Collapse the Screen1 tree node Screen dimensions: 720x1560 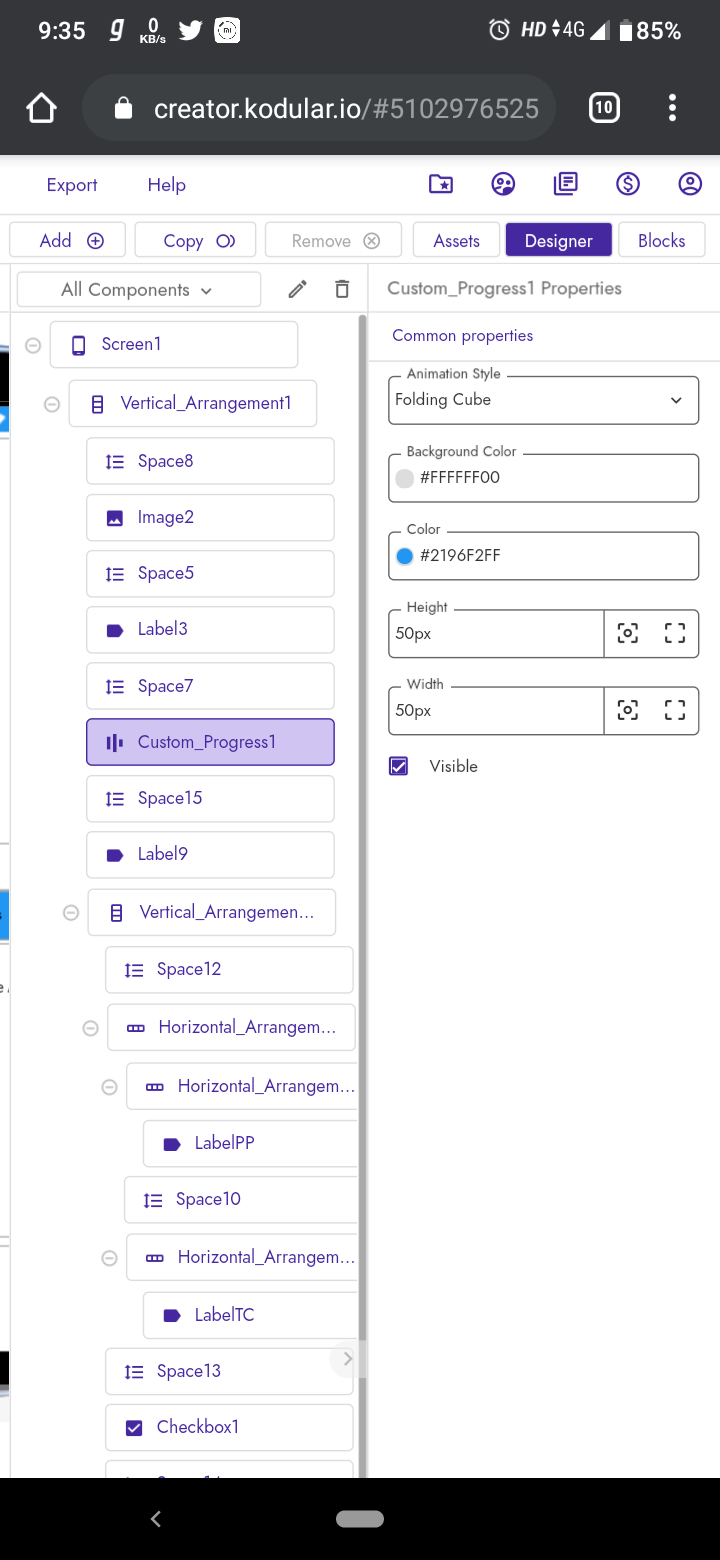pyautogui.click(x=33, y=345)
